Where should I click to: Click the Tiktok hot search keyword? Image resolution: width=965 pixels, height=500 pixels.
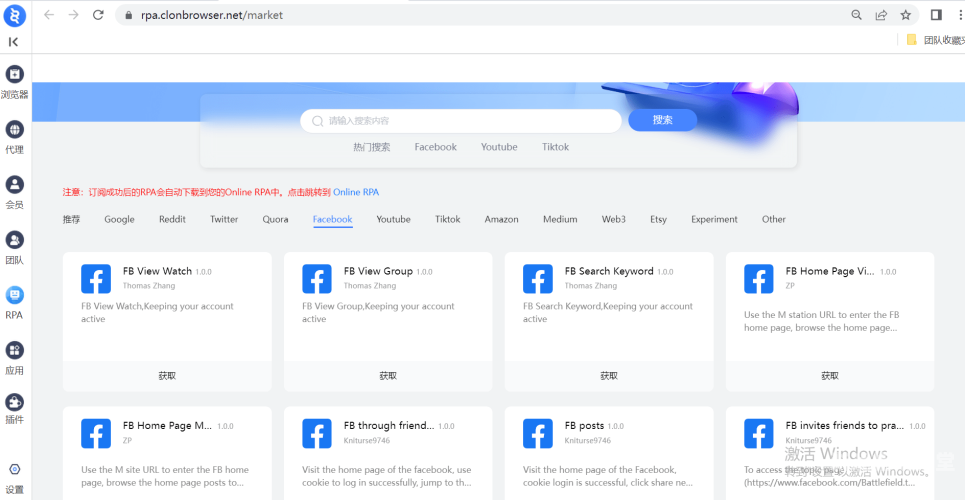tap(555, 147)
